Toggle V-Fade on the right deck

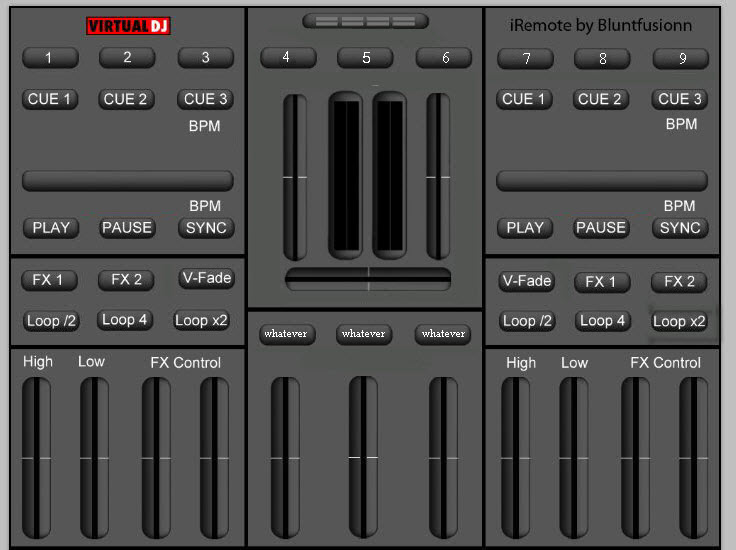[x=527, y=281]
